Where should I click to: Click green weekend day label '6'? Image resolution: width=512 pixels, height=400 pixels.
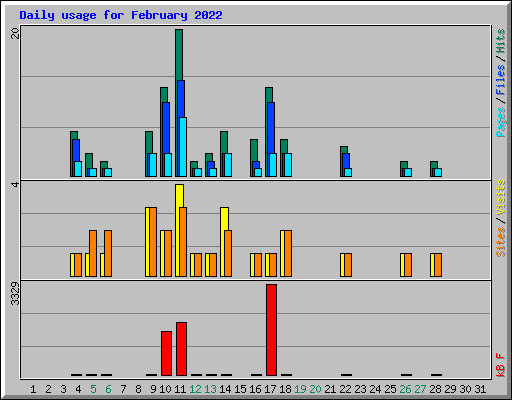click(108, 389)
